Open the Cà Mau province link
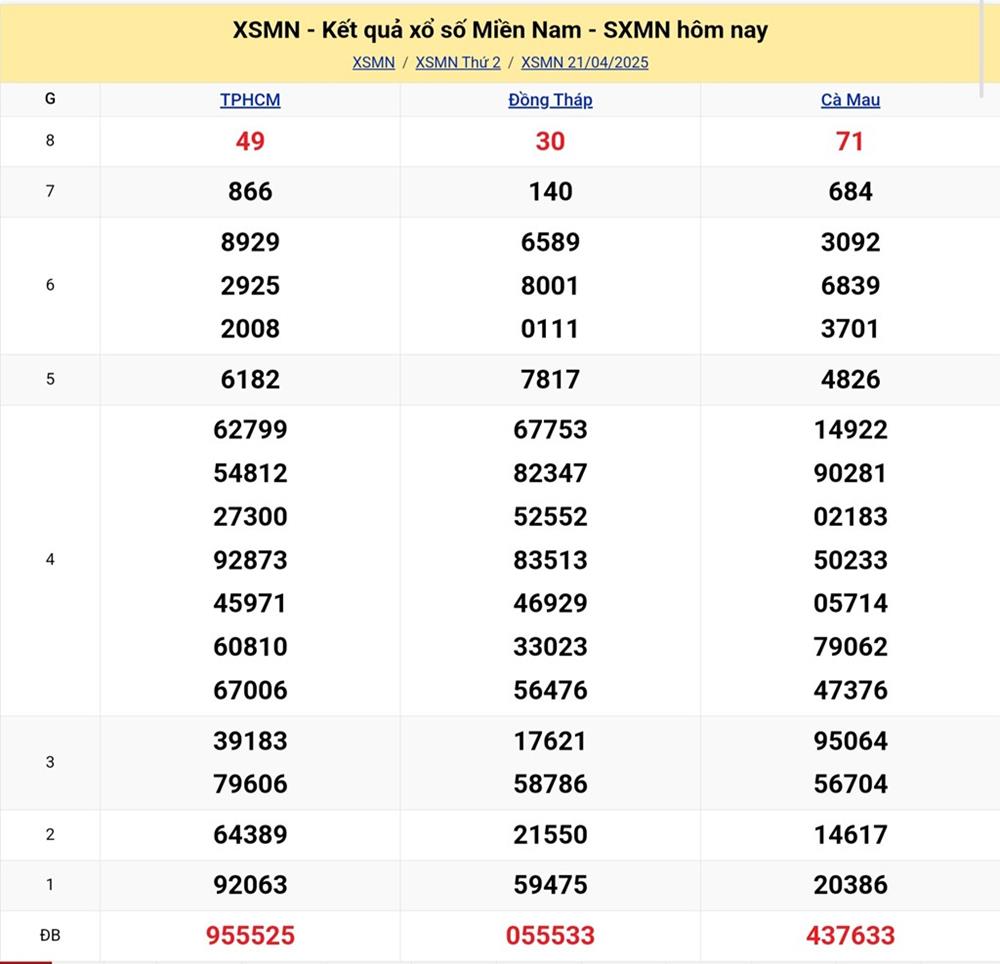The width and height of the screenshot is (1000, 964). pos(850,100)
